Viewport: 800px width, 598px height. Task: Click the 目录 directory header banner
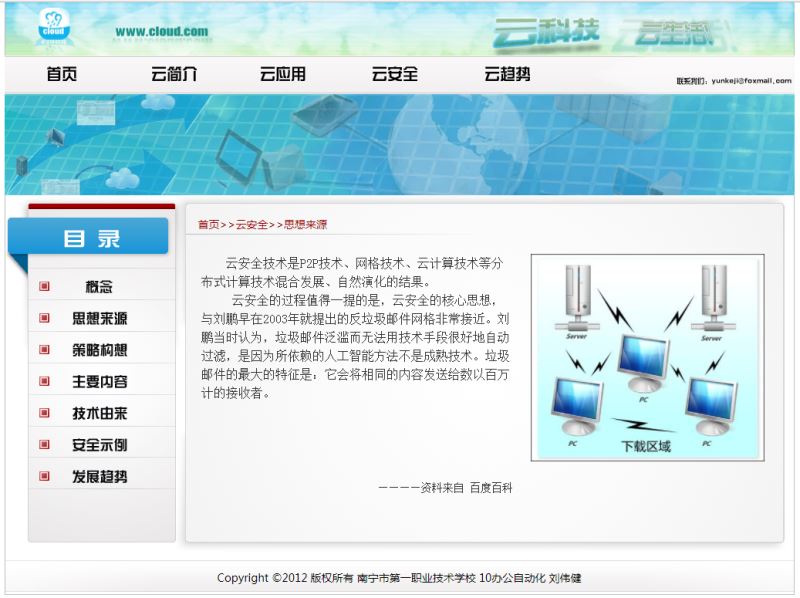click(x=88, y=237)
